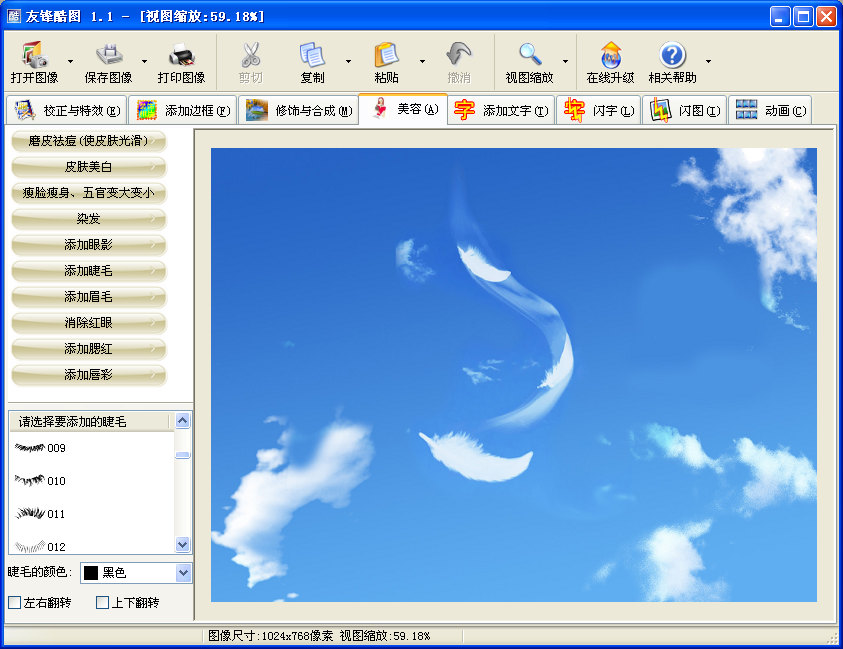Switch to the Add Text (添加文字) tab

500,110
